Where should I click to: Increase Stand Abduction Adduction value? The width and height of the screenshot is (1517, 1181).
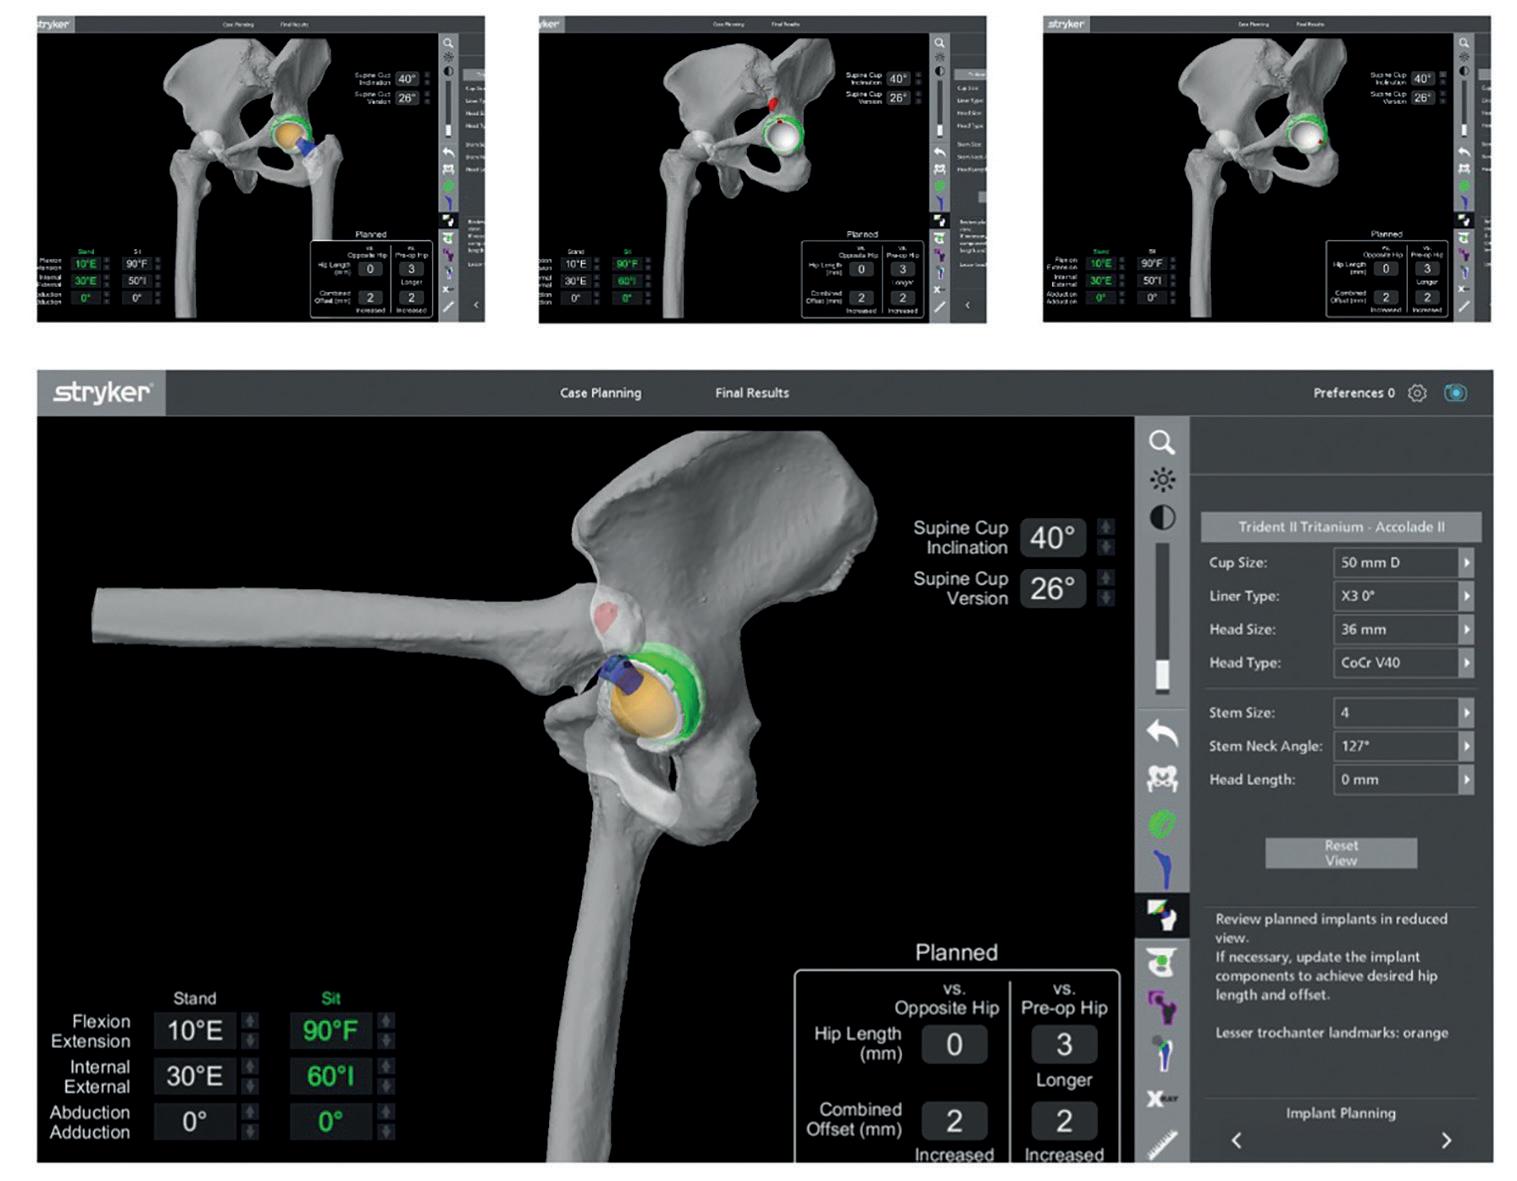pyautogui.click(x=250, y=1112)
